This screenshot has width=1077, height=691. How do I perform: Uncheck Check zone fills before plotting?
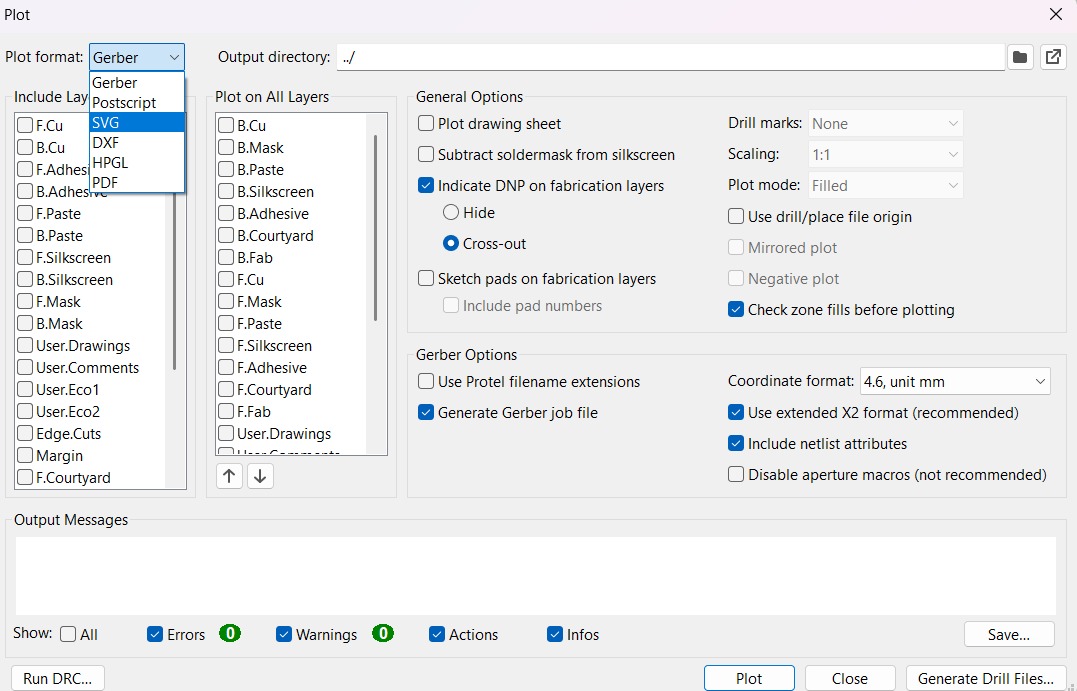736,309
